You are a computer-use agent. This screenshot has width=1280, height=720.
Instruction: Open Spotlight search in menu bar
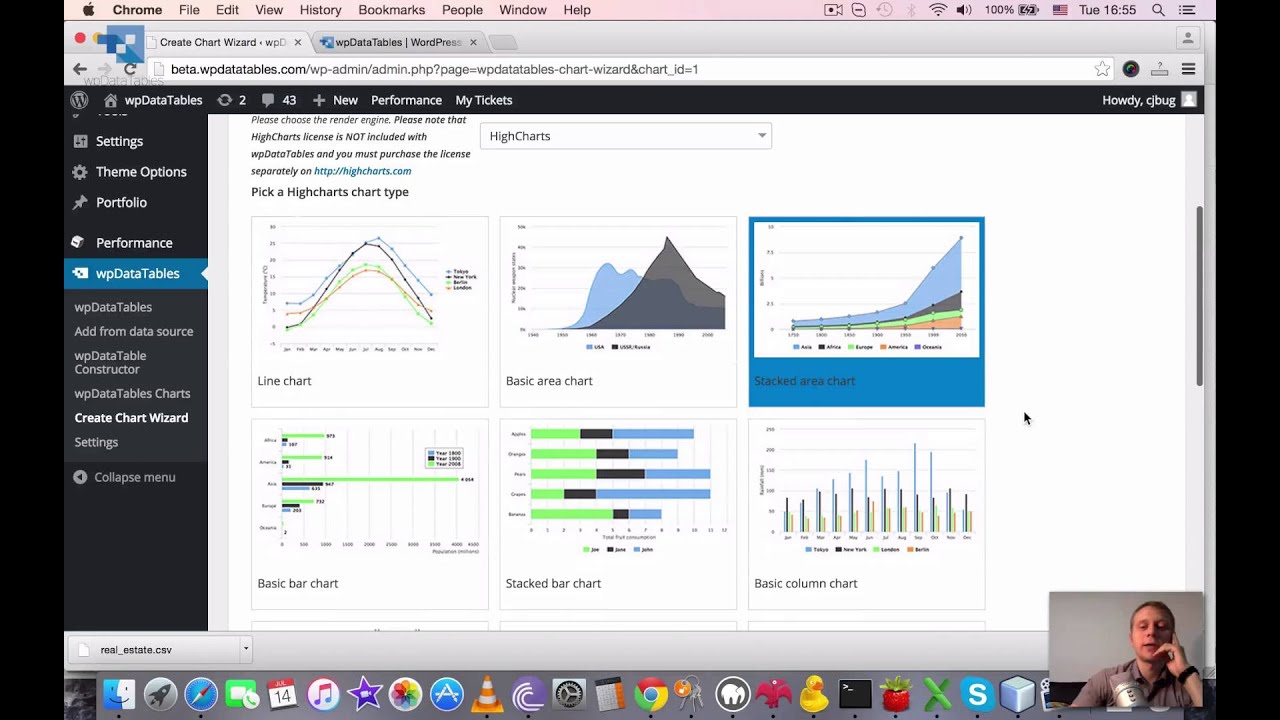1158,10
